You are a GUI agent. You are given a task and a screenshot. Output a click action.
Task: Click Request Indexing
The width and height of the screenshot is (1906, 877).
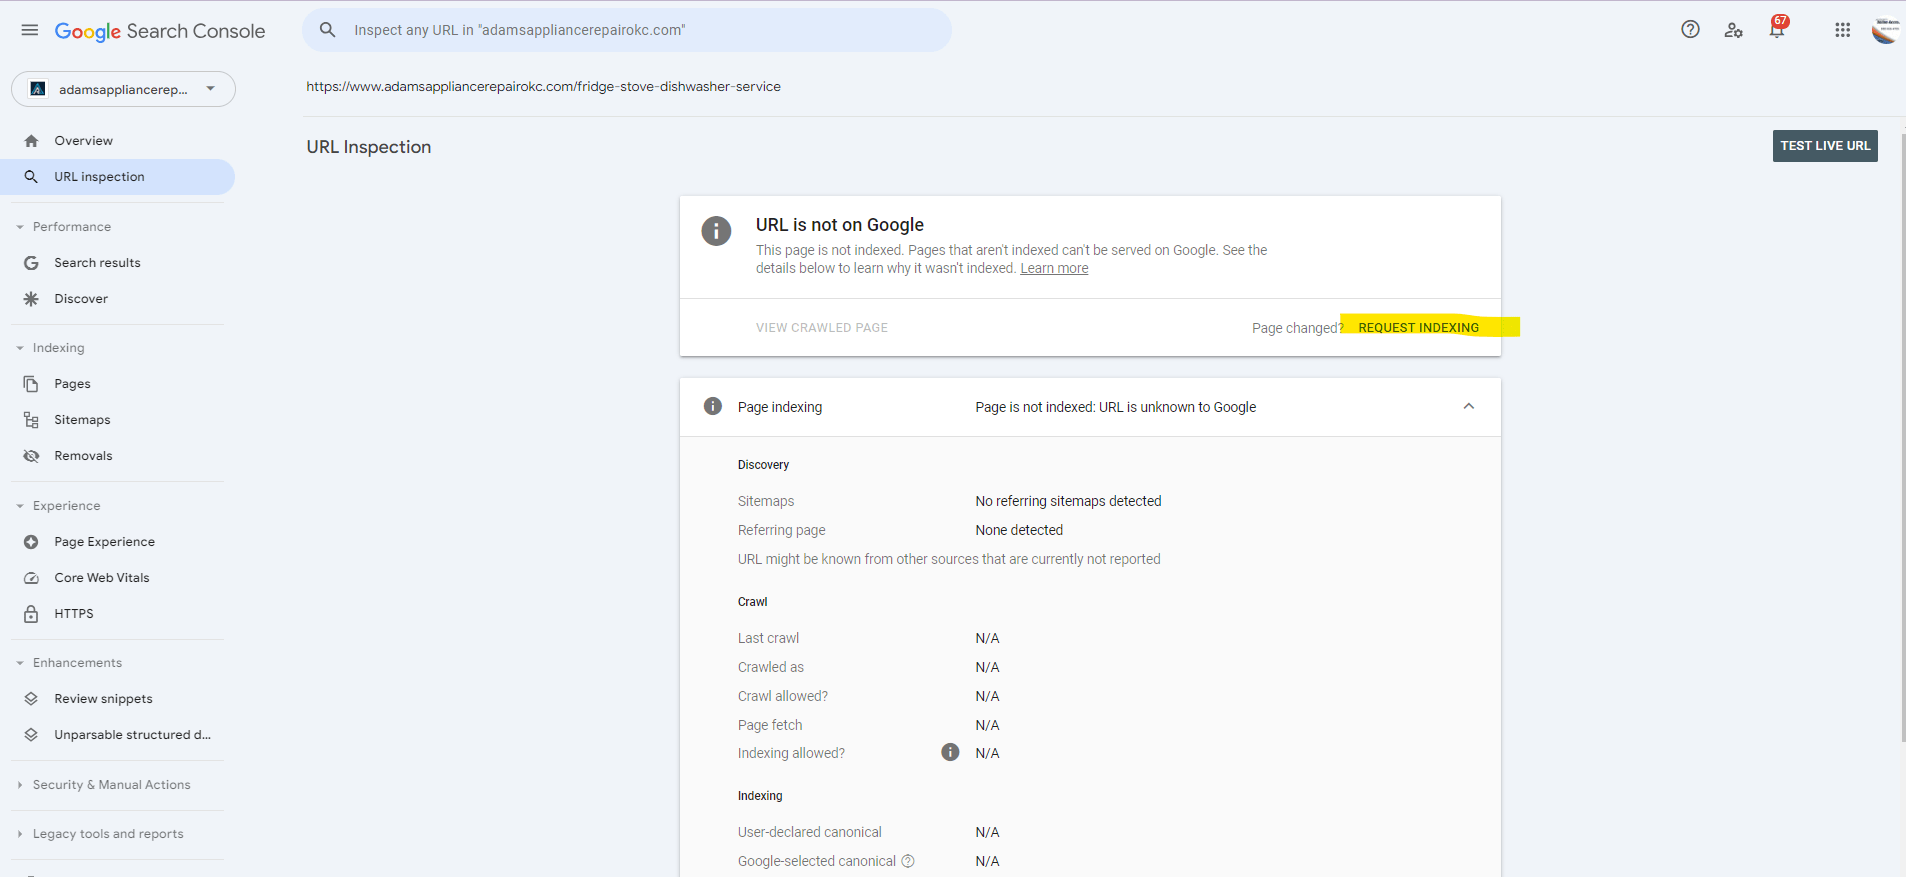tap(1418, 328)
